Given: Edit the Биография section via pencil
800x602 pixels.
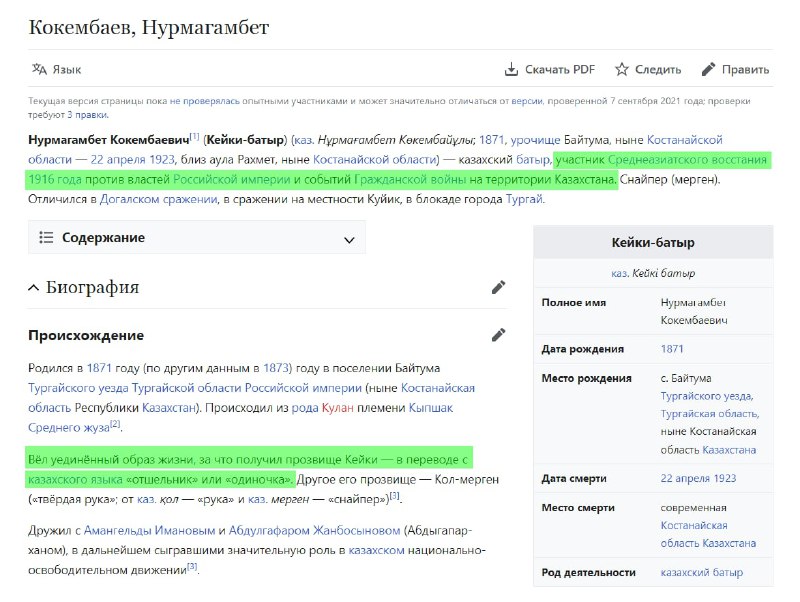Looking at the screenshot, I should click(x=498, y=287).
